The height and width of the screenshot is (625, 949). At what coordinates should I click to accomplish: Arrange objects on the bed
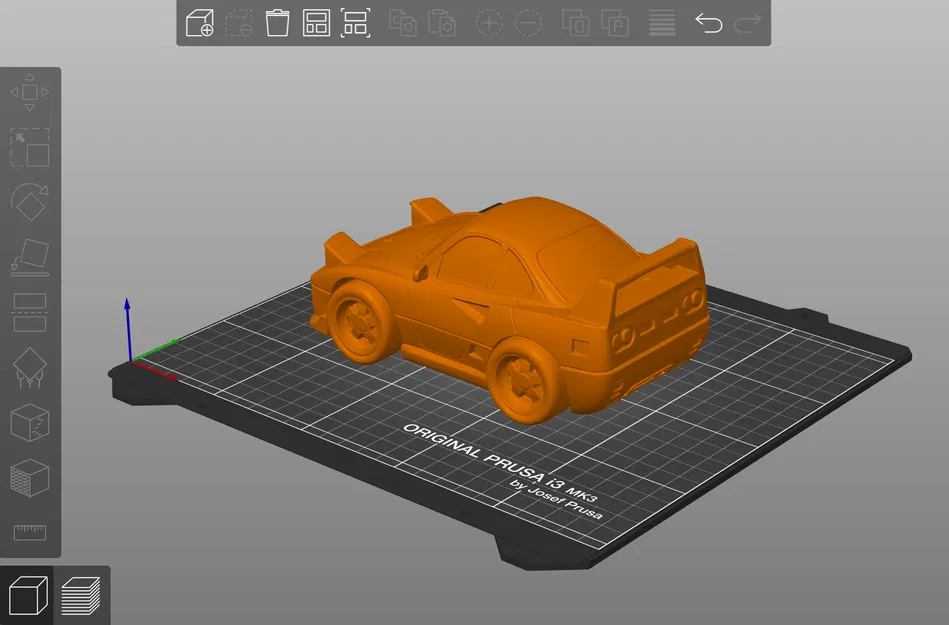click(x=317, y=23)
